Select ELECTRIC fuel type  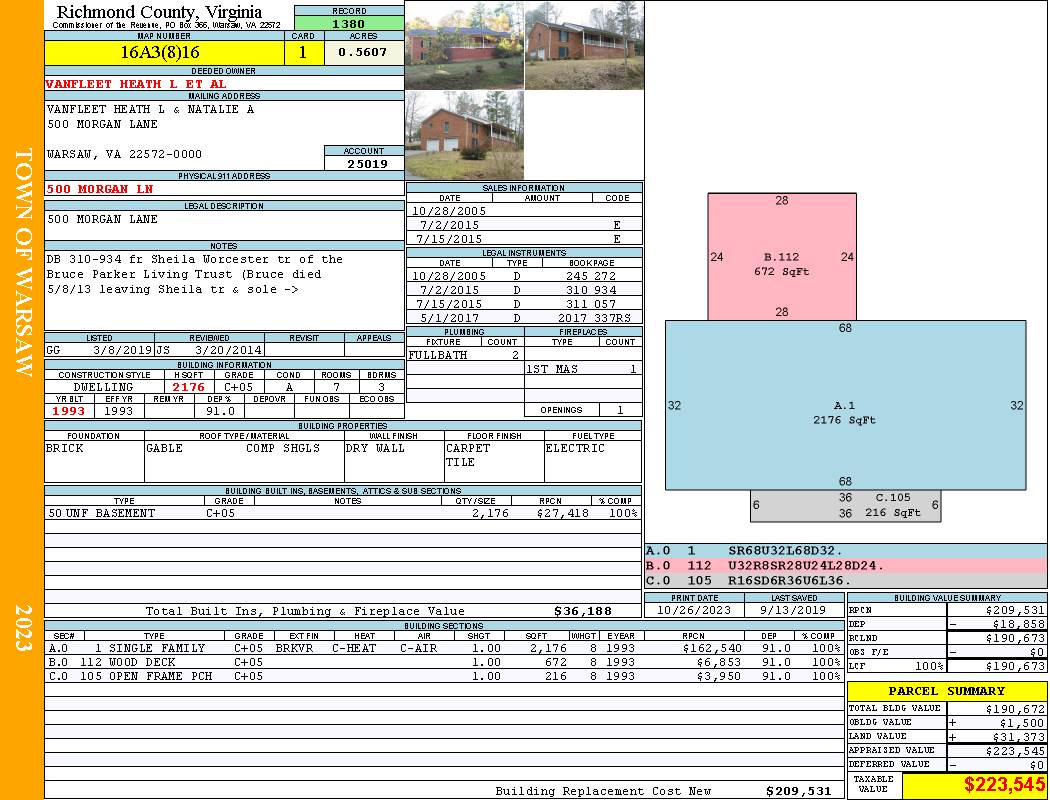click(x=575, y=449)
